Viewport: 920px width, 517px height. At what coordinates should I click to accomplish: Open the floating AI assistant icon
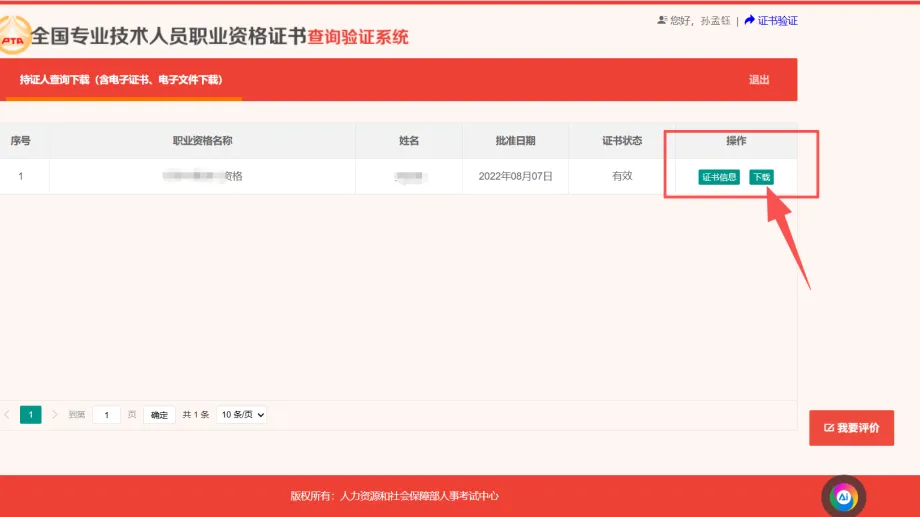[843, 496]
